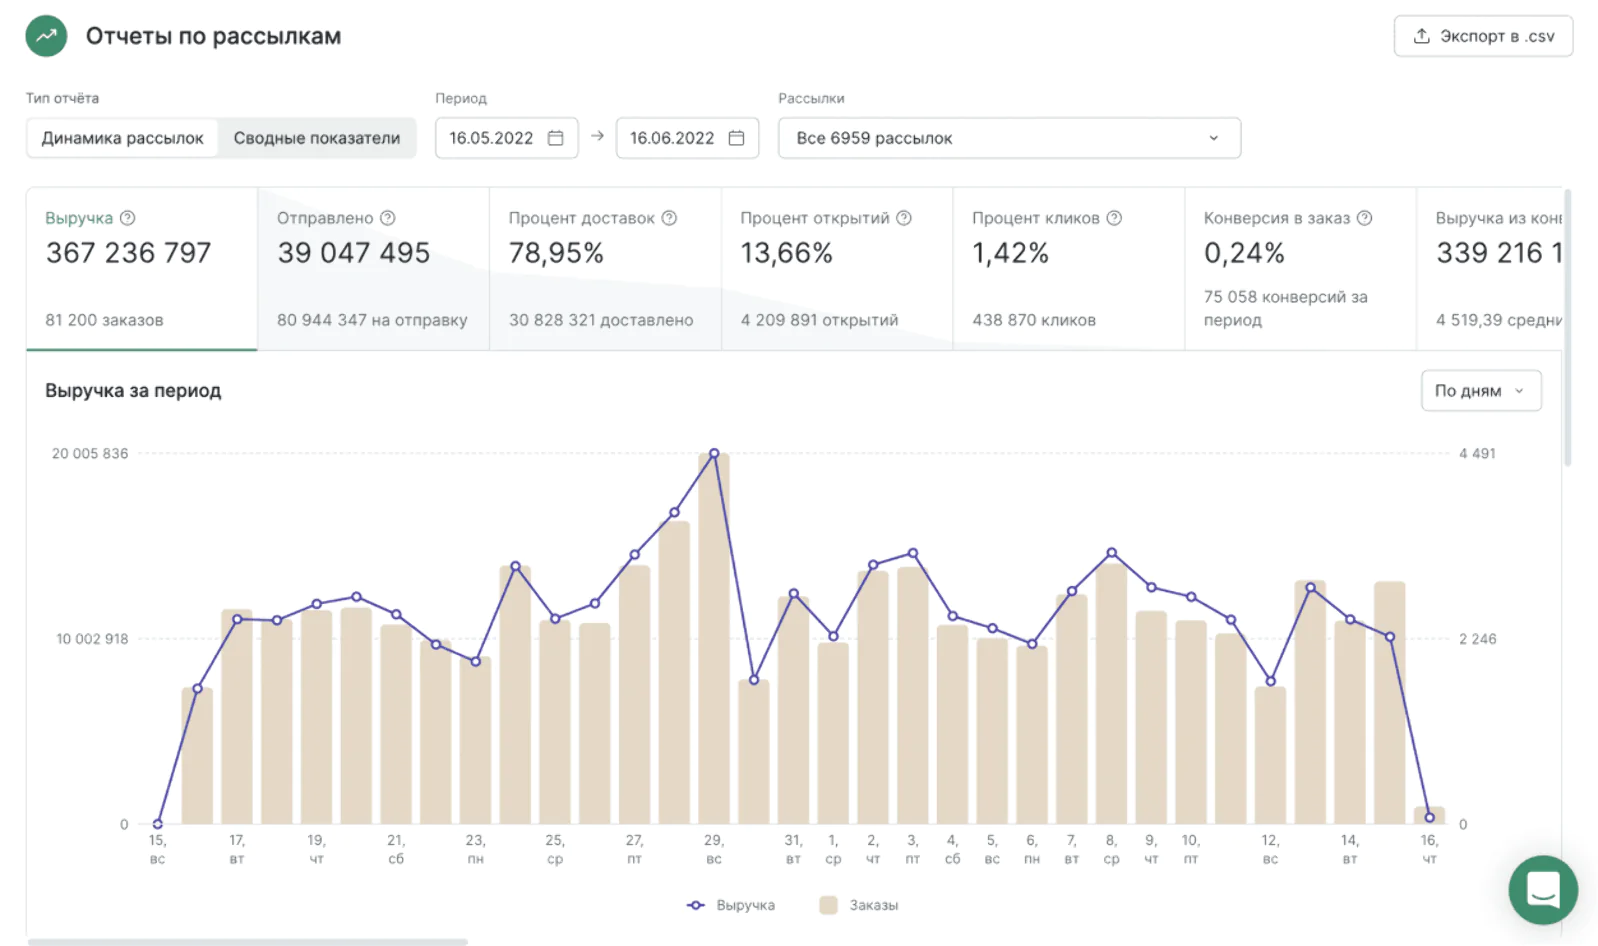This screenshot has width=1598, height=946.
Task: Show help for Конверсия в заказ
Action: (x=1364, y=218)
